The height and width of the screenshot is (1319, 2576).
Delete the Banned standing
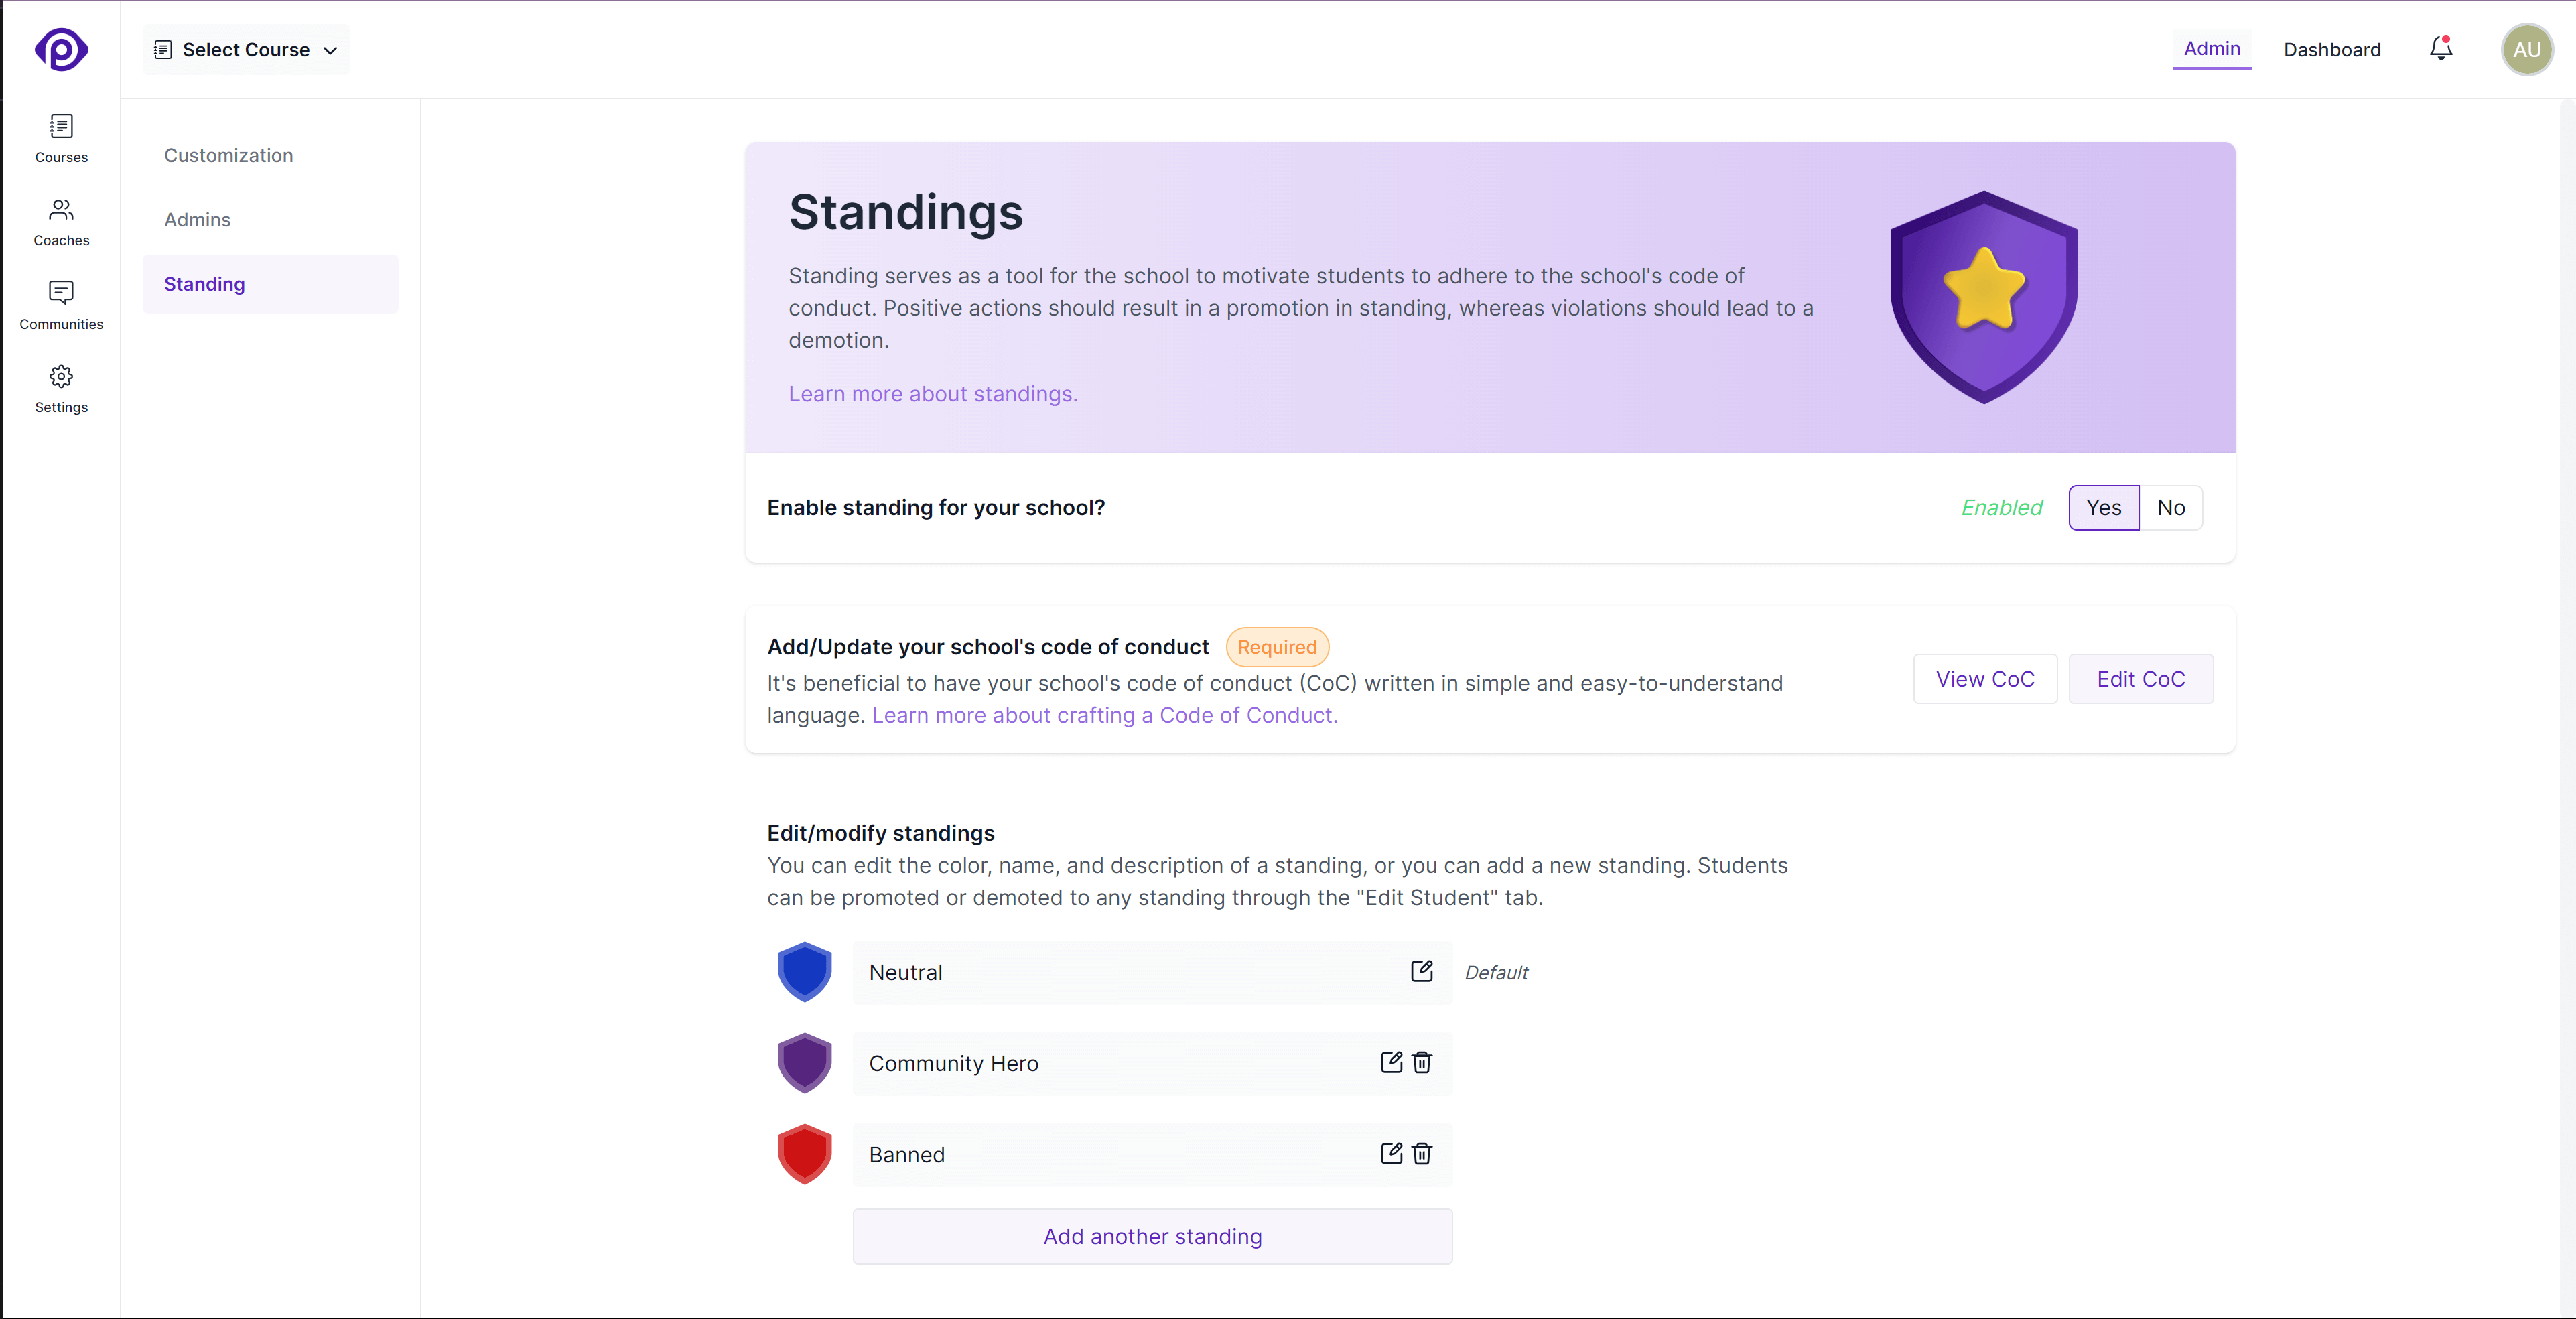[1422, 1154]
